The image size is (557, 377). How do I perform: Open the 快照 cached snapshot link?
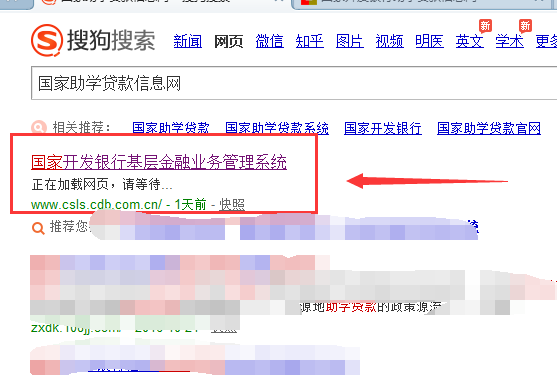[232, 205]
